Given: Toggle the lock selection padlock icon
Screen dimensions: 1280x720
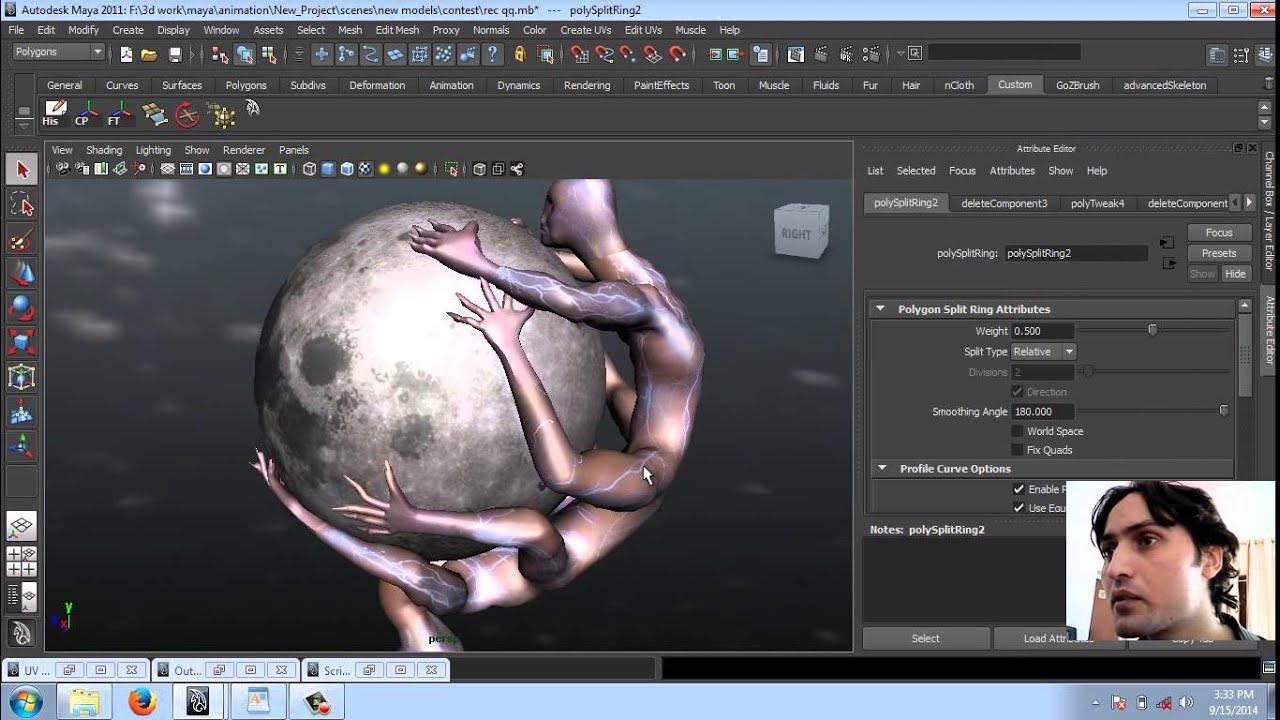Looking at the screenshot, I should pos(520,54).
